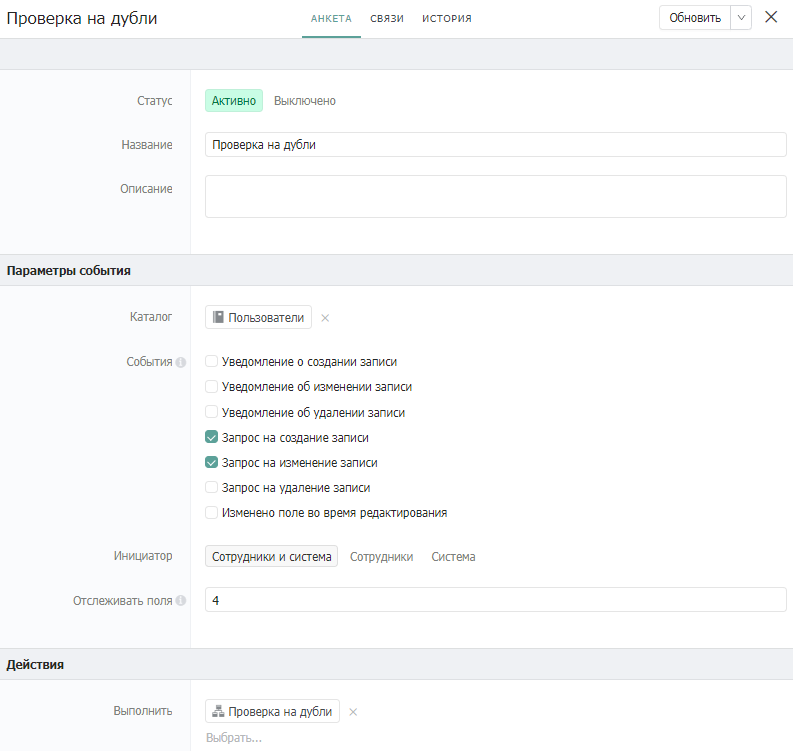Image resolution: width=793 pixels, height=751 pixels.
Task: Close the form with the X icon
Action: pos(771,17)
